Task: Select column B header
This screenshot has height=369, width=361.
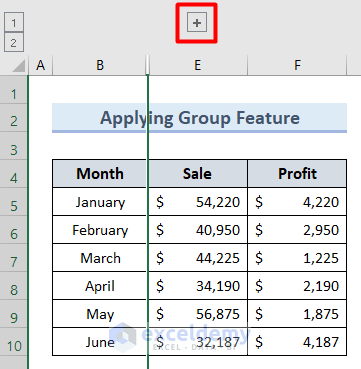Action: 100,65
